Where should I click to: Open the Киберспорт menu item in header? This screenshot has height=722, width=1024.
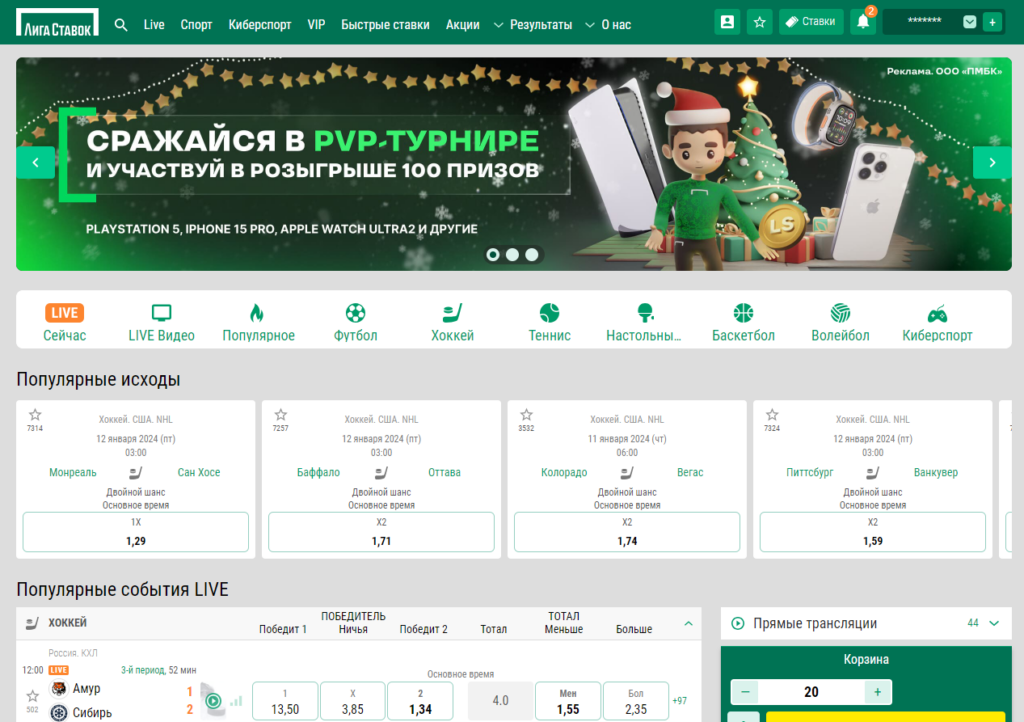[260, 25]
